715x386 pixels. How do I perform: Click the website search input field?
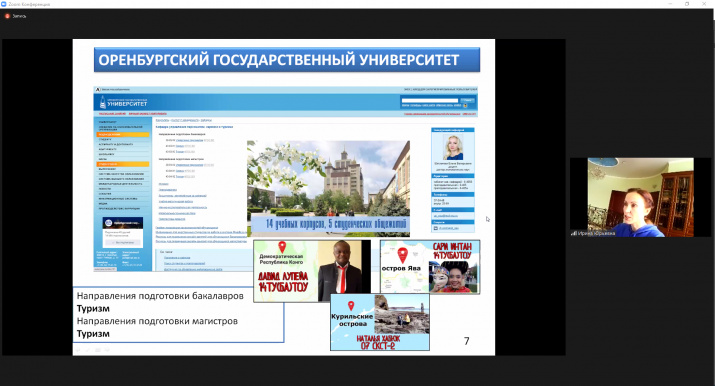tap(430, 100)
